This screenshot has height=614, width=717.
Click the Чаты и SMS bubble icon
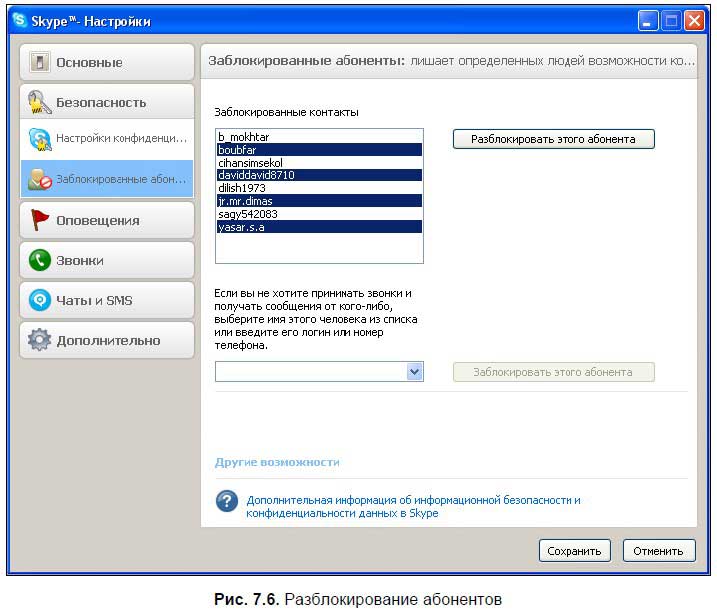tap(40, 300)
